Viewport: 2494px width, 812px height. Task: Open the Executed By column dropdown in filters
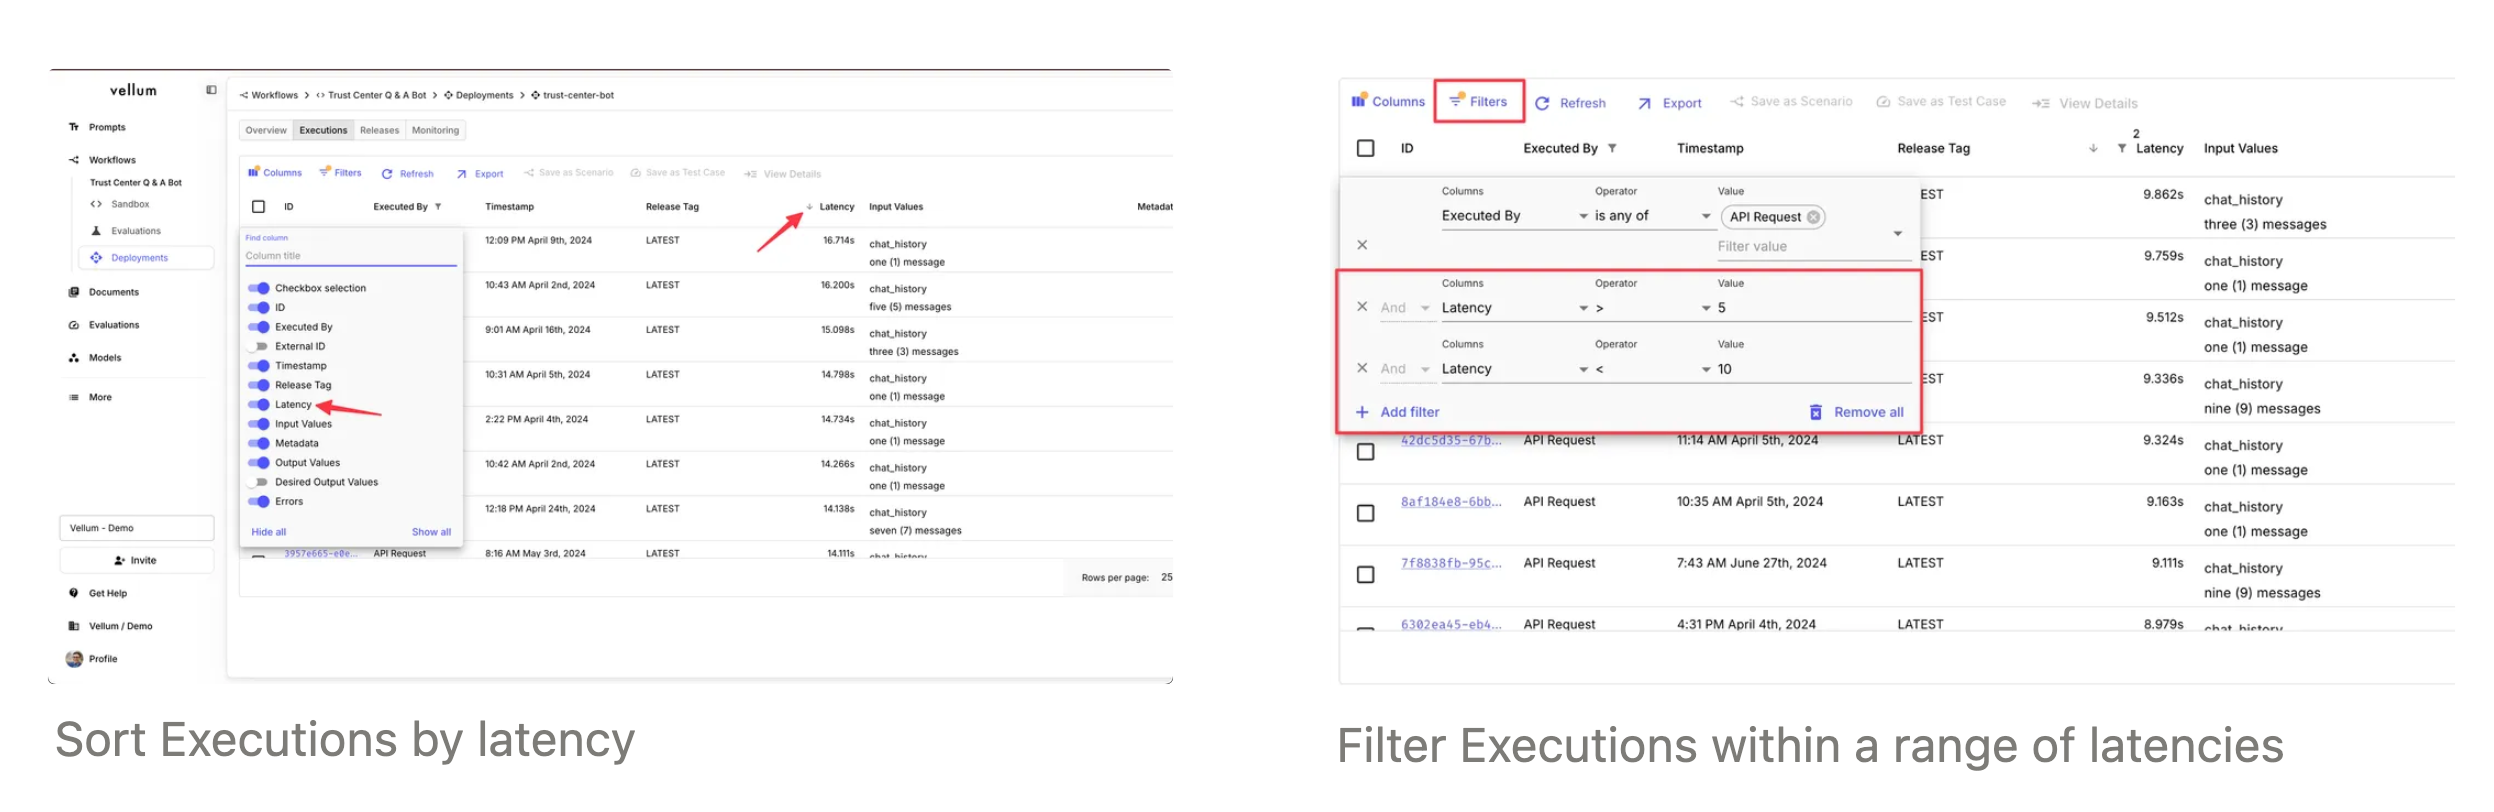tap(1514, 216)
